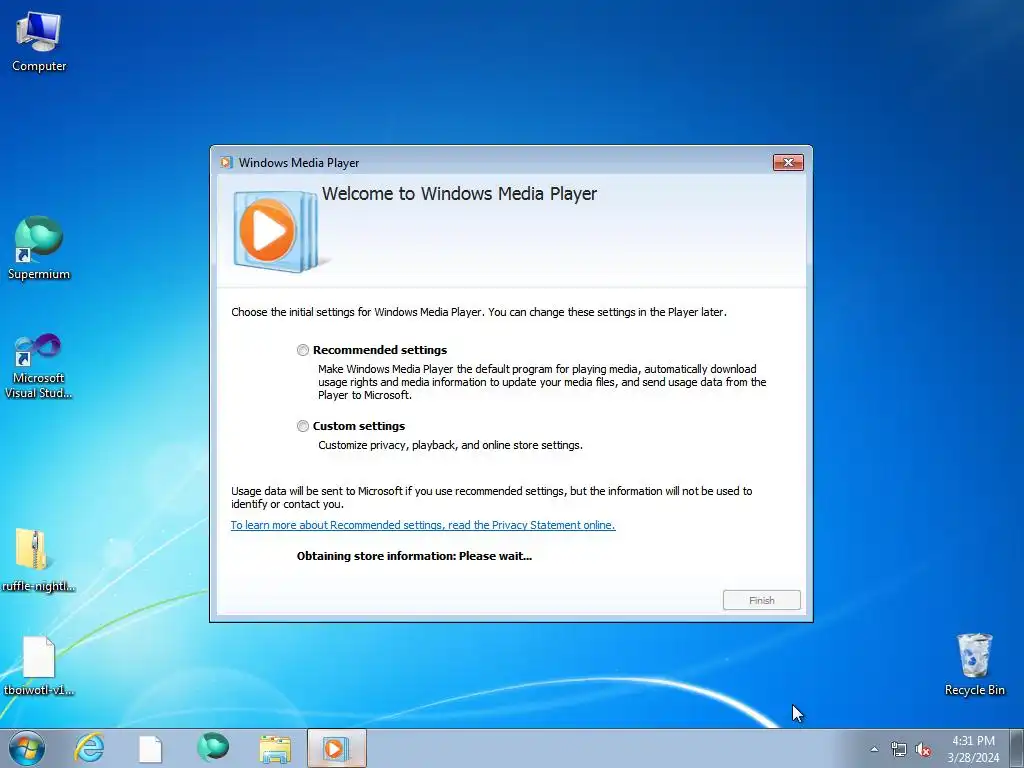Select the Microsoft Visual Studio desktop shortcut
Screen dimensions: 1024x768
pos(39,366)
